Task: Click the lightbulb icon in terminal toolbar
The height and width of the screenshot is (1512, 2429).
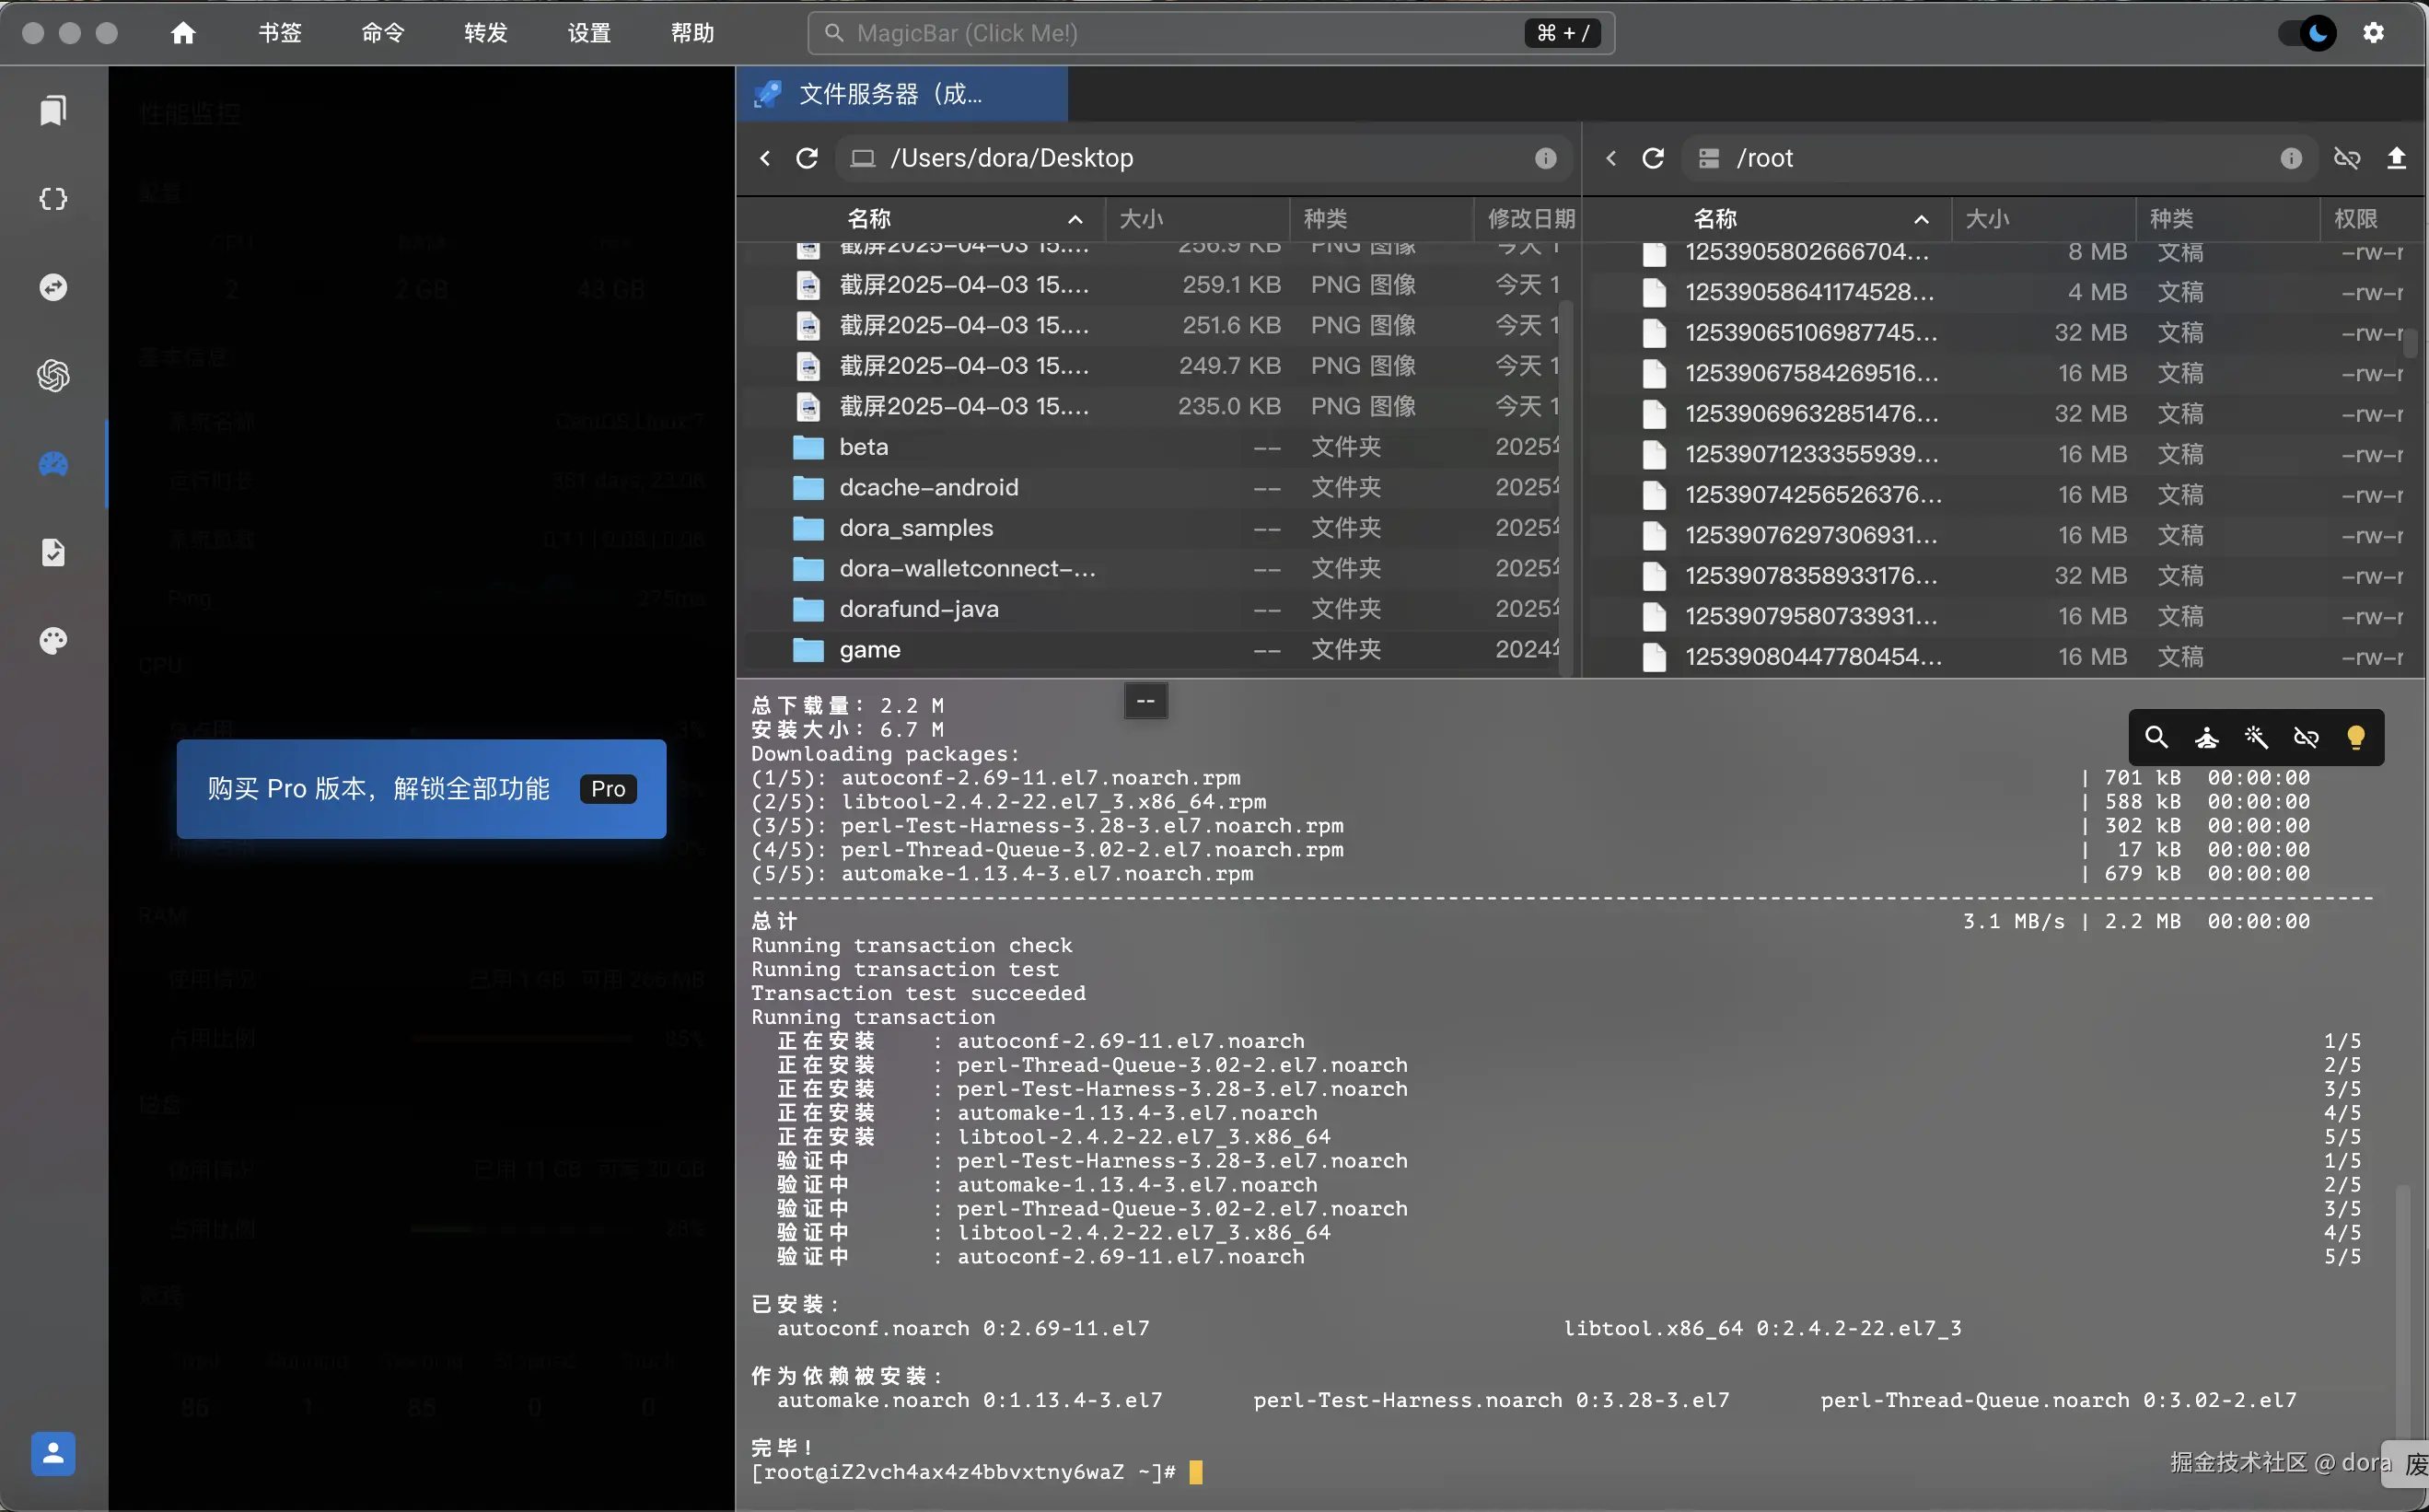Action: 2355,738
